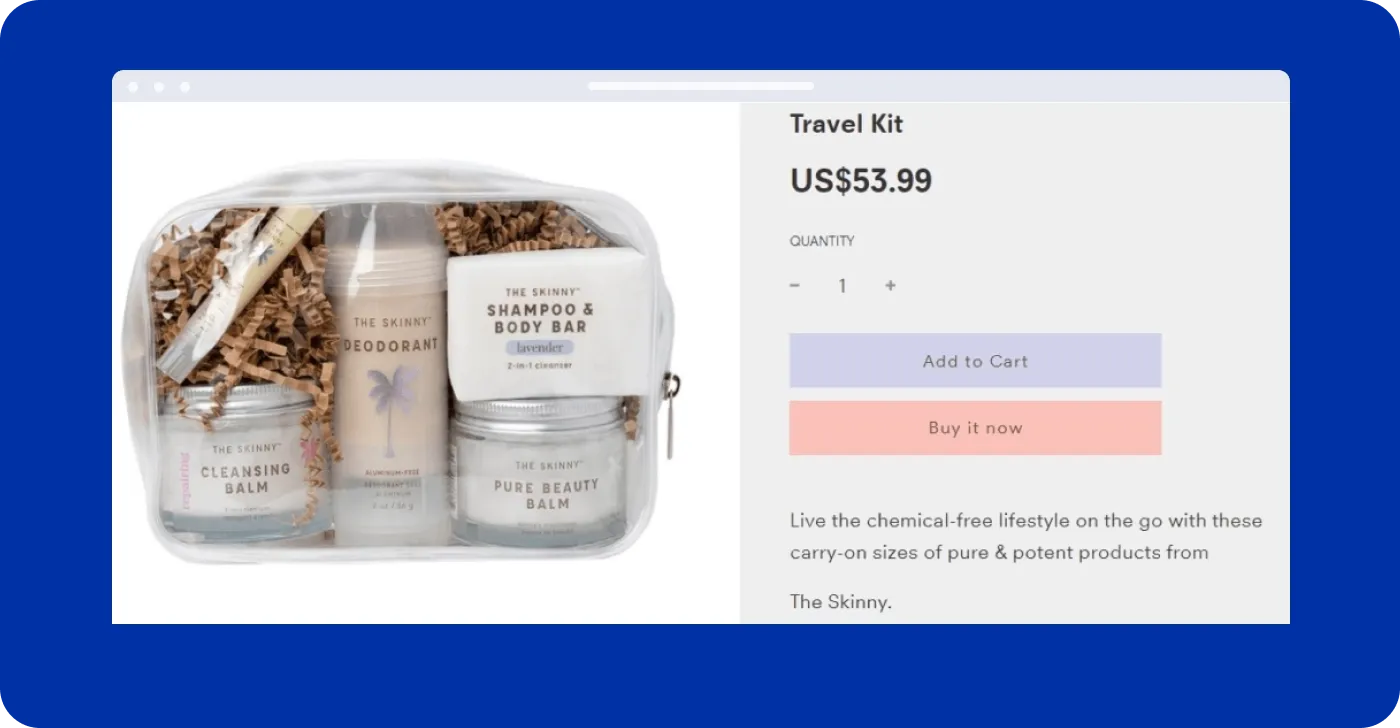Image resolution: width=1400 pixels, height=728 pixels.
Task: Click the first browser window dot
Action: [x=133, y=87]
